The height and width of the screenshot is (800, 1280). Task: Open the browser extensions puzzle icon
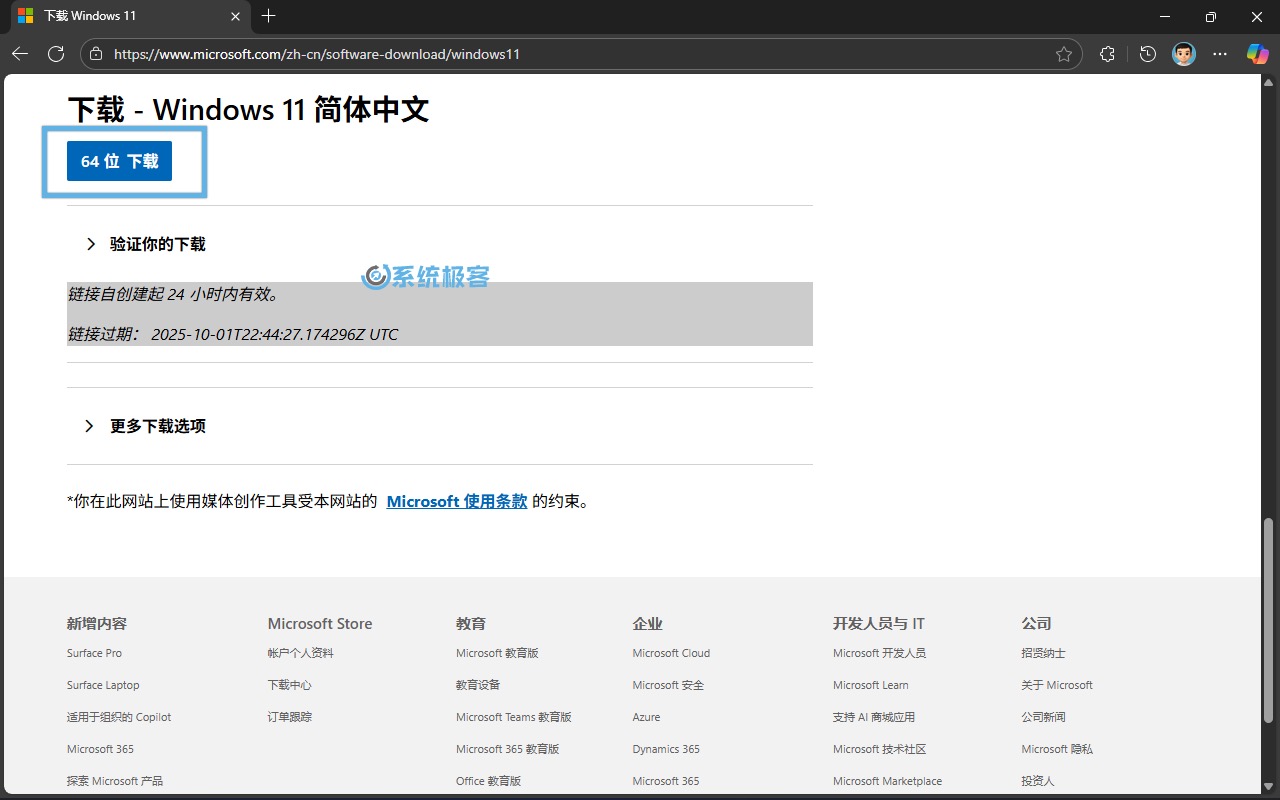(x=1107, y=54)
